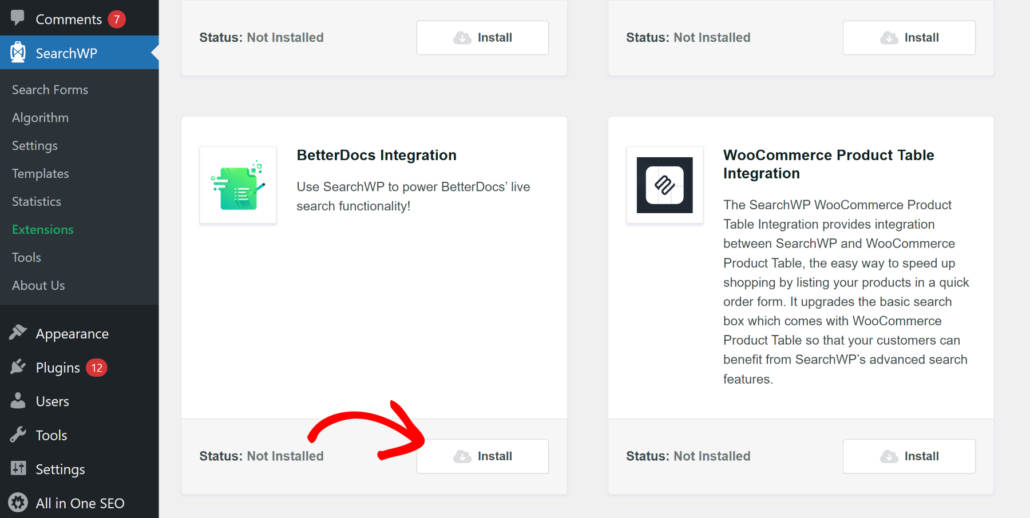Open the All in One SEO menu
The height and width of the screenshot is (518, 1030).
pyautogui.click(x=79, y=504)
